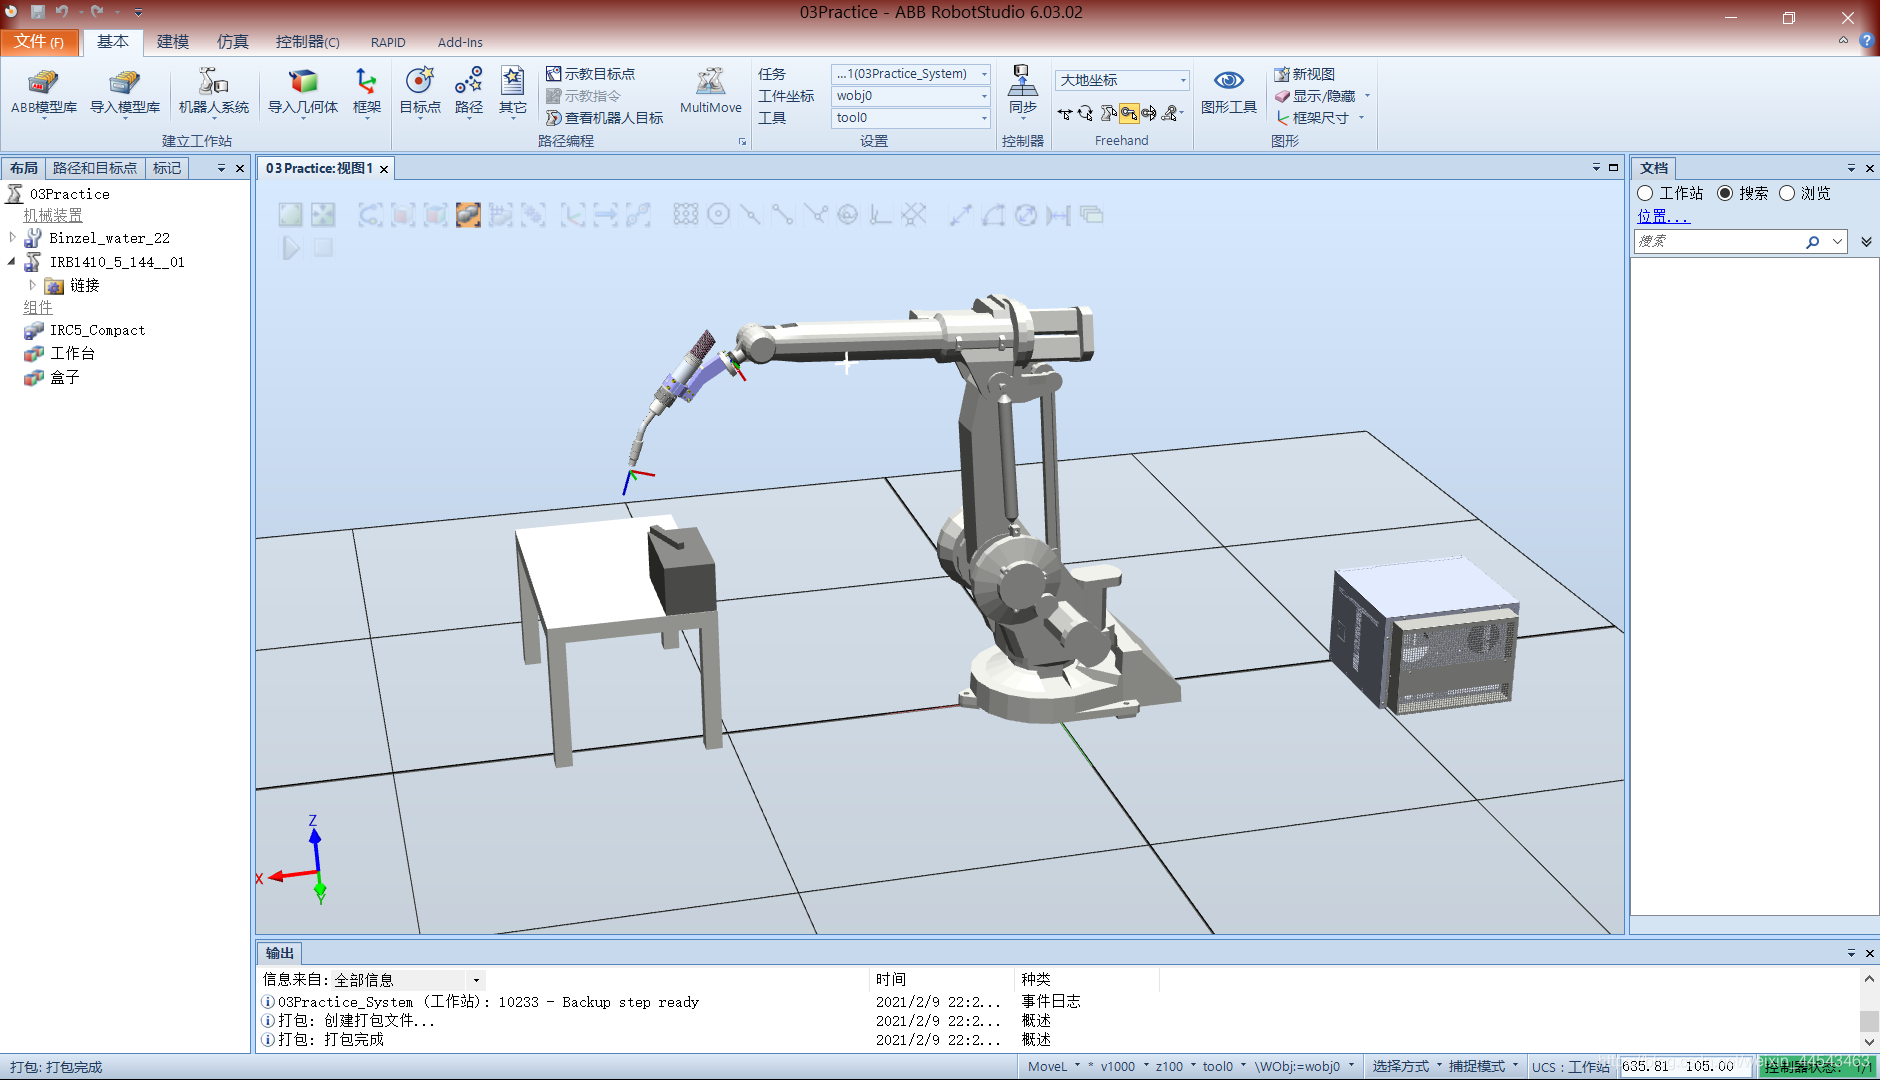Click the 位置... link
The width and height of the screenshot is (1880, 1080).
pos(1663,216)
